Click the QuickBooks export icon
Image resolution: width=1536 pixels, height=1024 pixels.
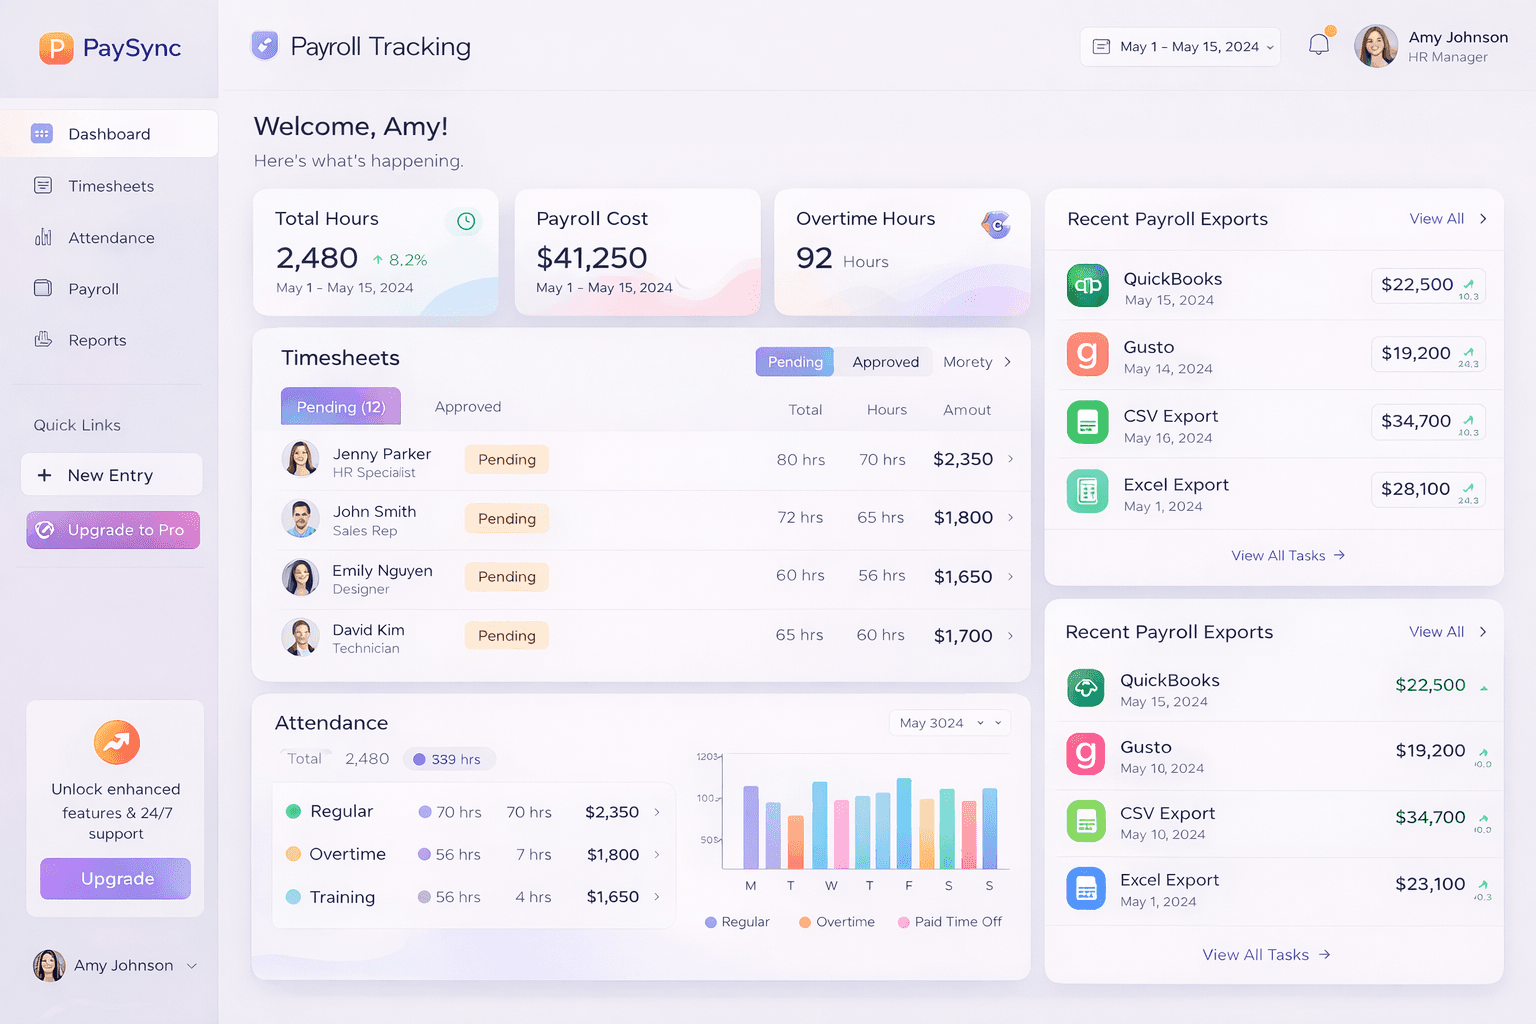[1087, 285]
